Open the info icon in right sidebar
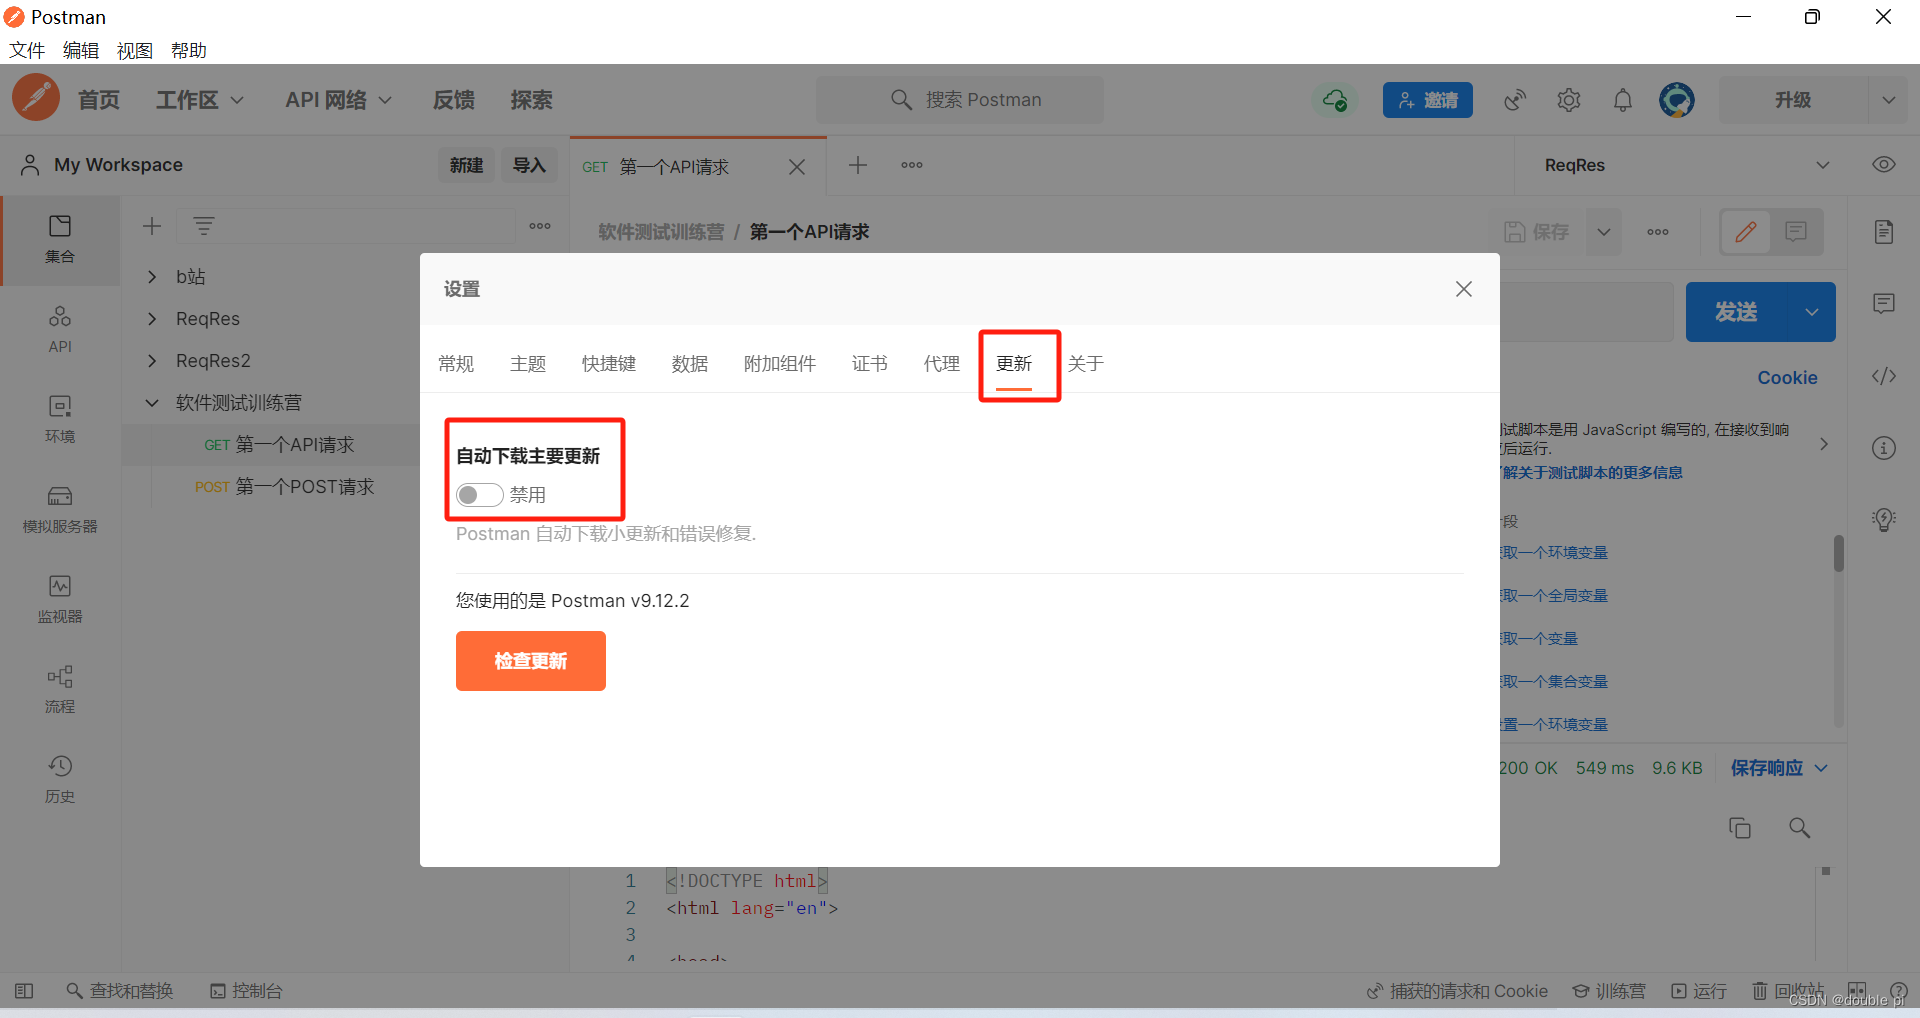Image resolution: width=1920 pixels, height=1018 pixels. [x=1884, y=448]
